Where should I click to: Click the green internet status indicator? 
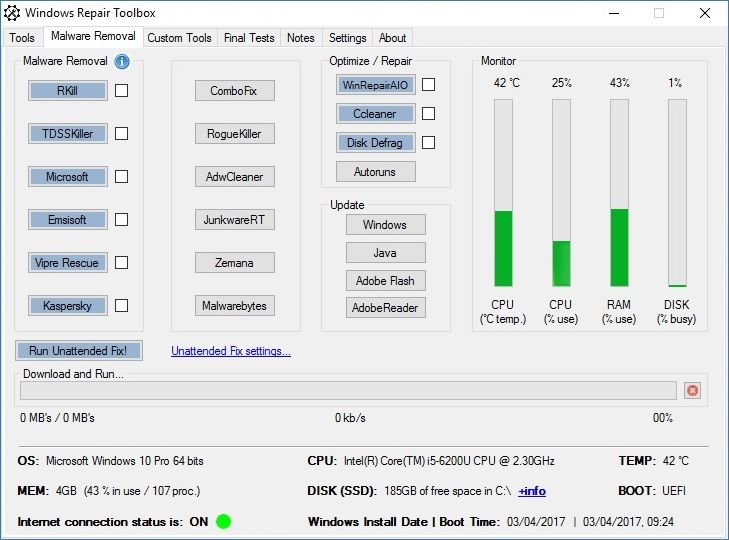[224, 521]
